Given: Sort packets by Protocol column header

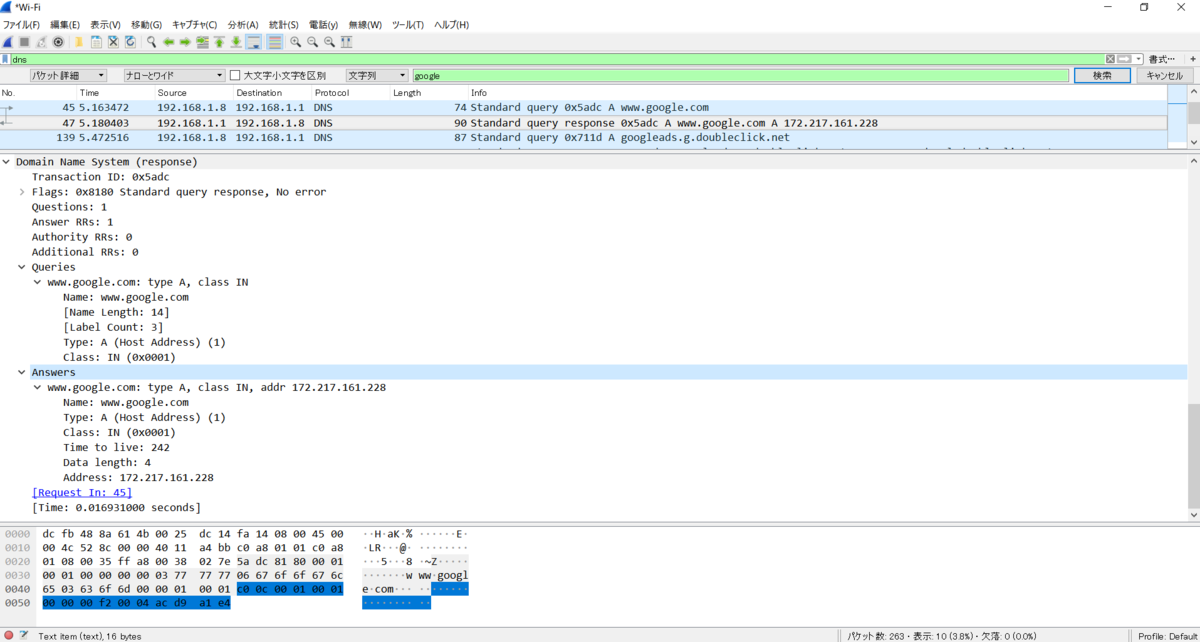Looking at the screenshot, I should [x=350, y=93].
